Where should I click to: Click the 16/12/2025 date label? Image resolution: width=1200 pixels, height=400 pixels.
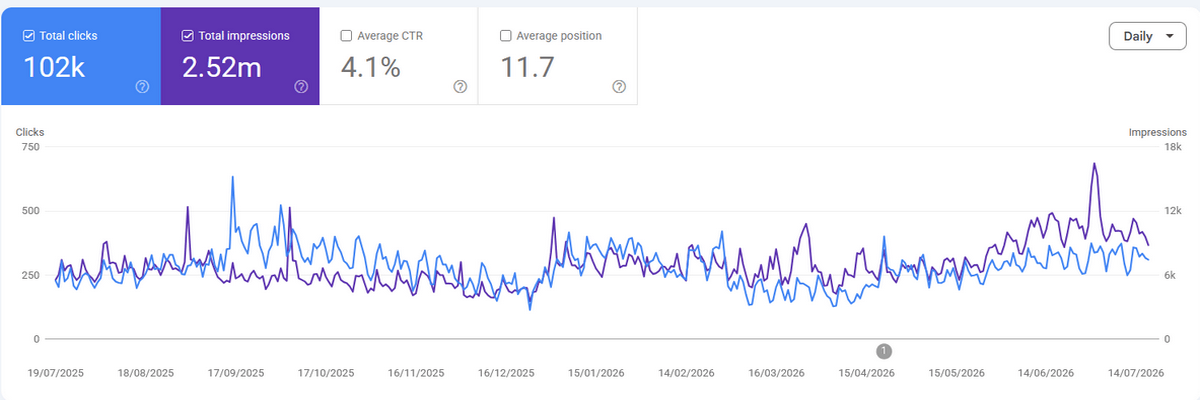(x=506, y=372)
